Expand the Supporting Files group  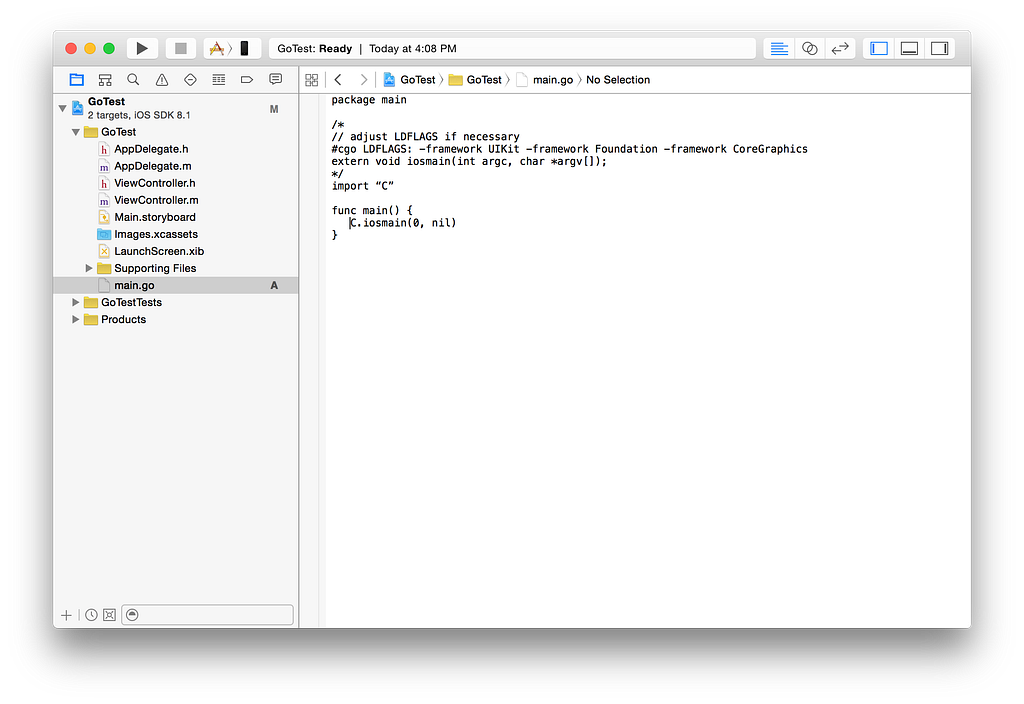[88, 268]
